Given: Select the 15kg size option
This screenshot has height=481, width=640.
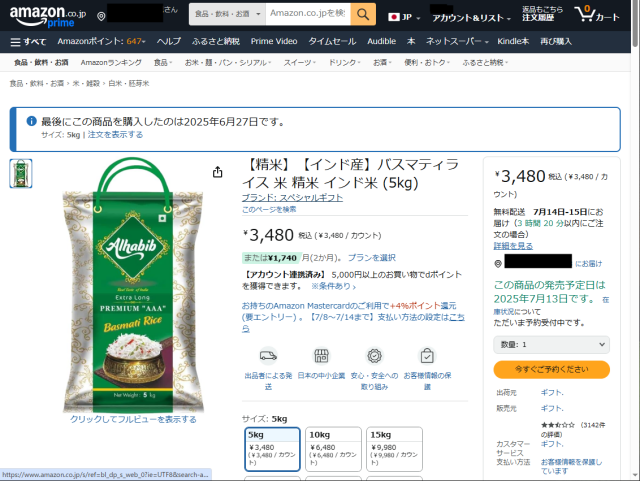Looking at the screenshot, I should tap(394, 449).
